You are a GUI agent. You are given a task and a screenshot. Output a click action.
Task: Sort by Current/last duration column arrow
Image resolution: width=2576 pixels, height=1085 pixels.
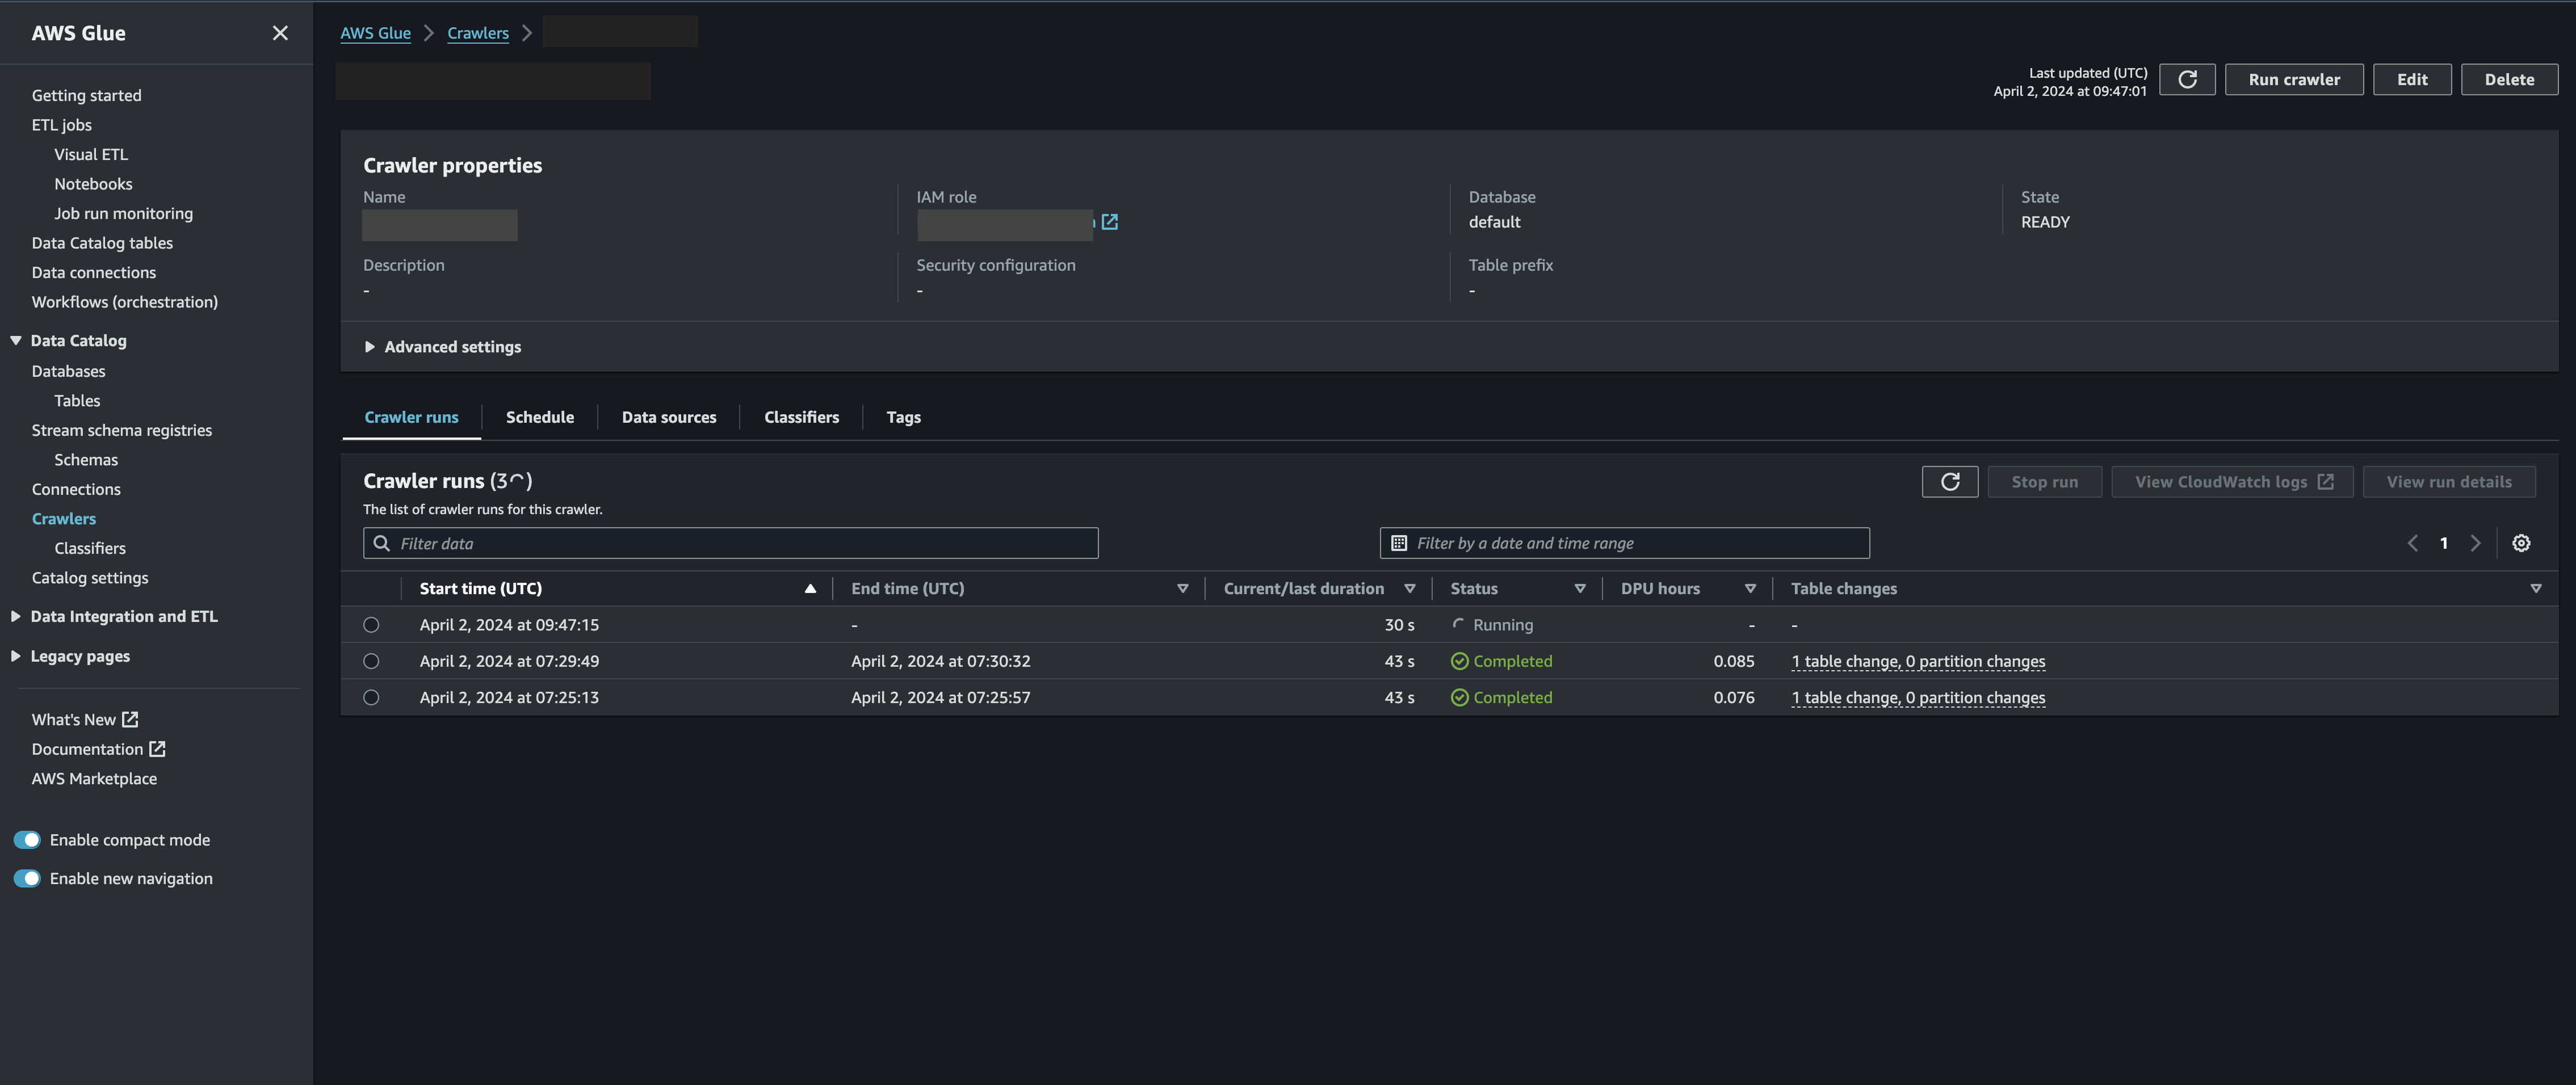coord(1409,589)
